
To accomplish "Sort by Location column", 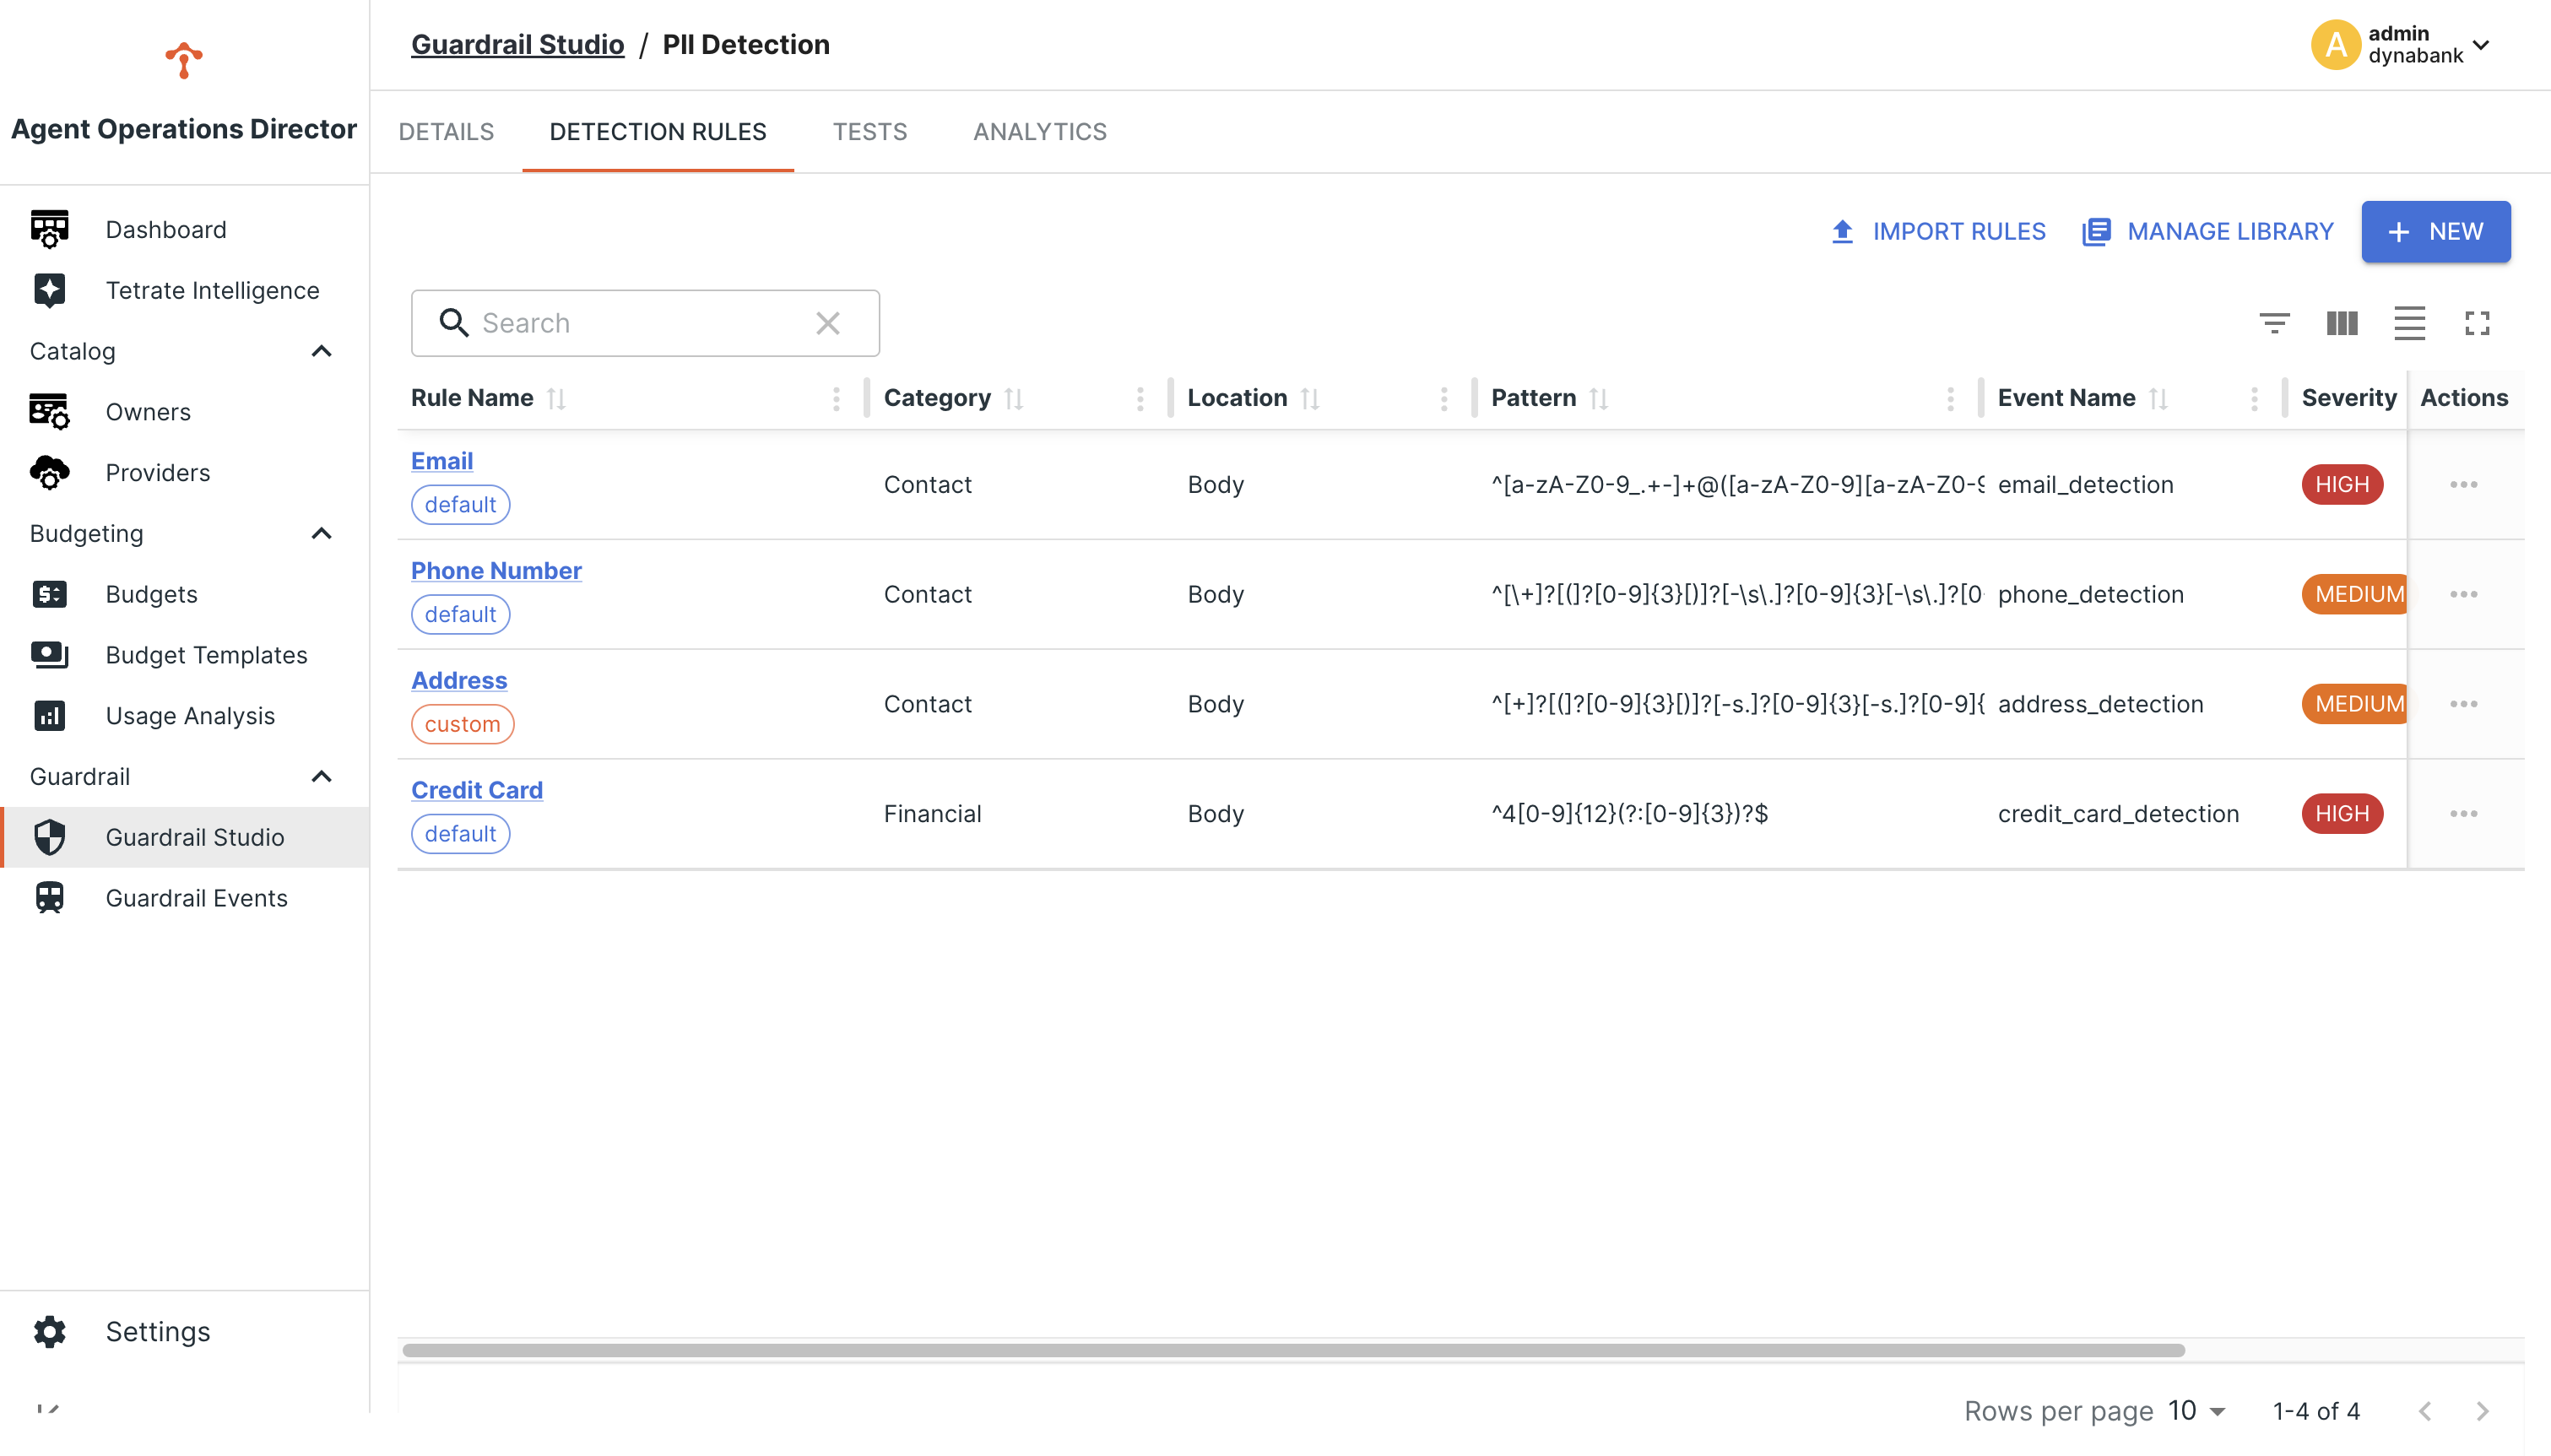I will (x=1310, y=398).
